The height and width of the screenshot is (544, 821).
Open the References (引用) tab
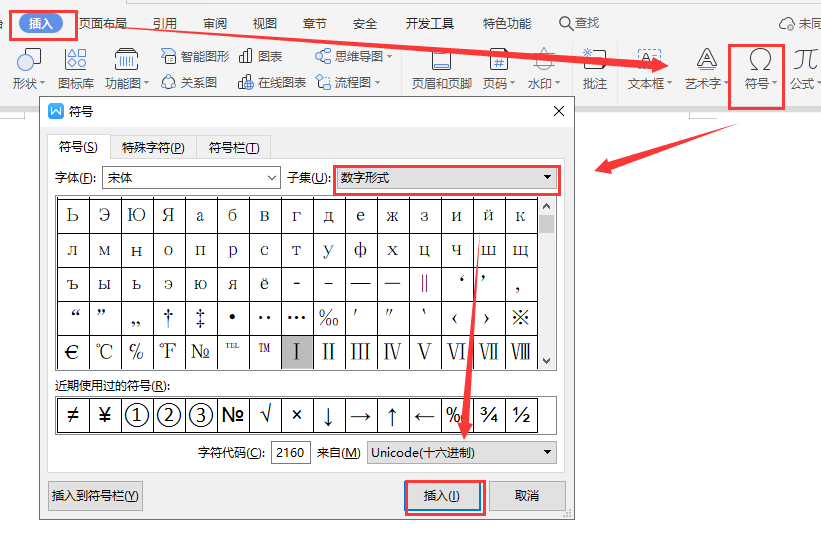tap(164, 24)
